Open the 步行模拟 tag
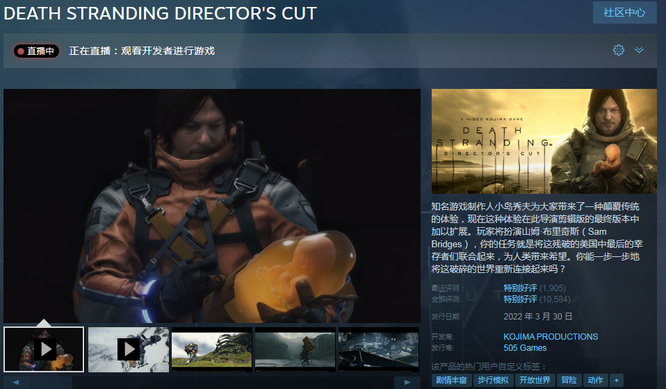The height and width of the screenshot is (389, 666). (493, 380)
